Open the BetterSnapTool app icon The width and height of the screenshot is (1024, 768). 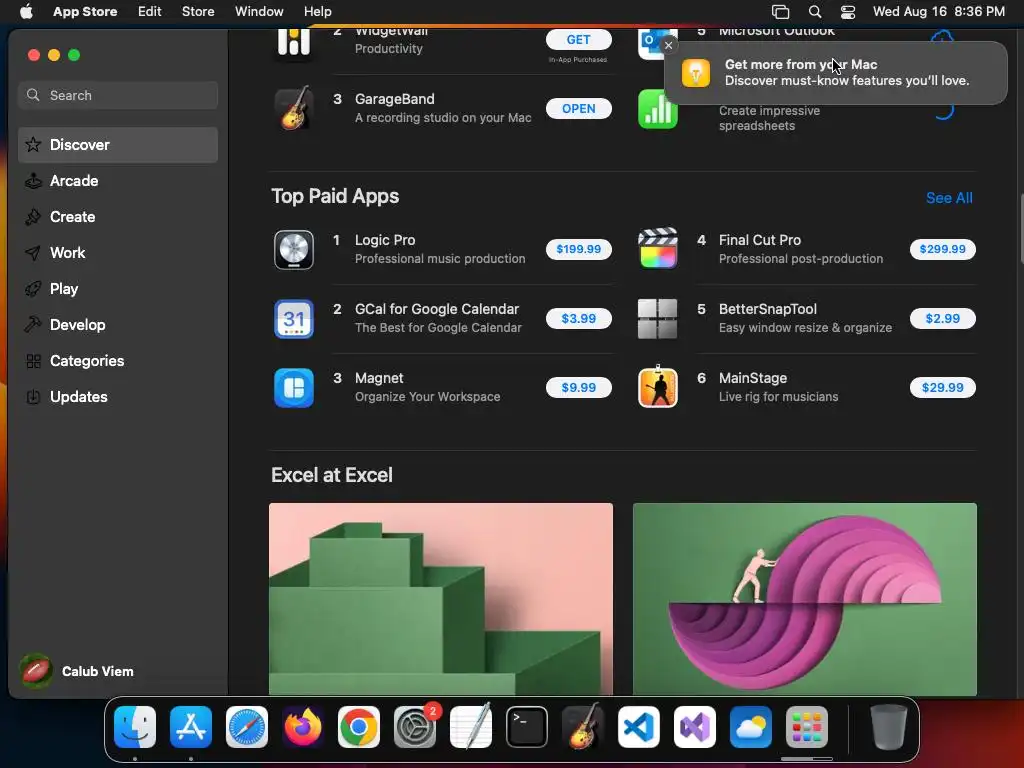coord(658,319)
